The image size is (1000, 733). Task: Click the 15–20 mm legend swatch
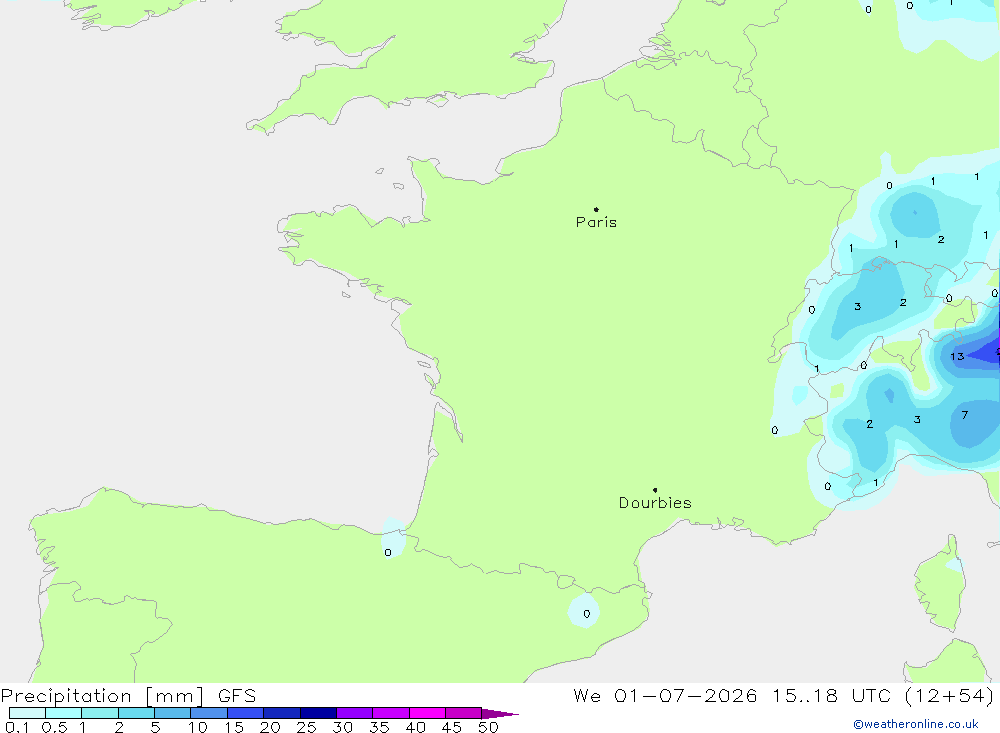[x=245, y=713]
